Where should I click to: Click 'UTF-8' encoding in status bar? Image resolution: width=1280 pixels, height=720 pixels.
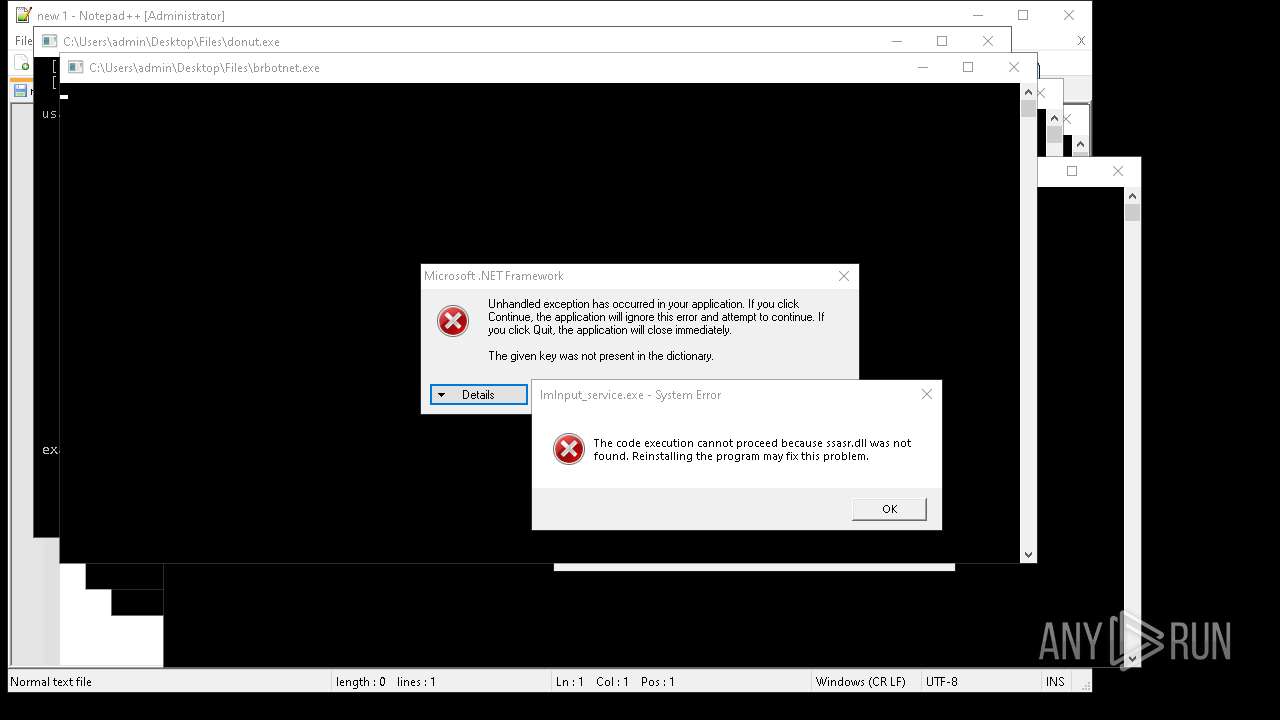(x=942, y=682)
